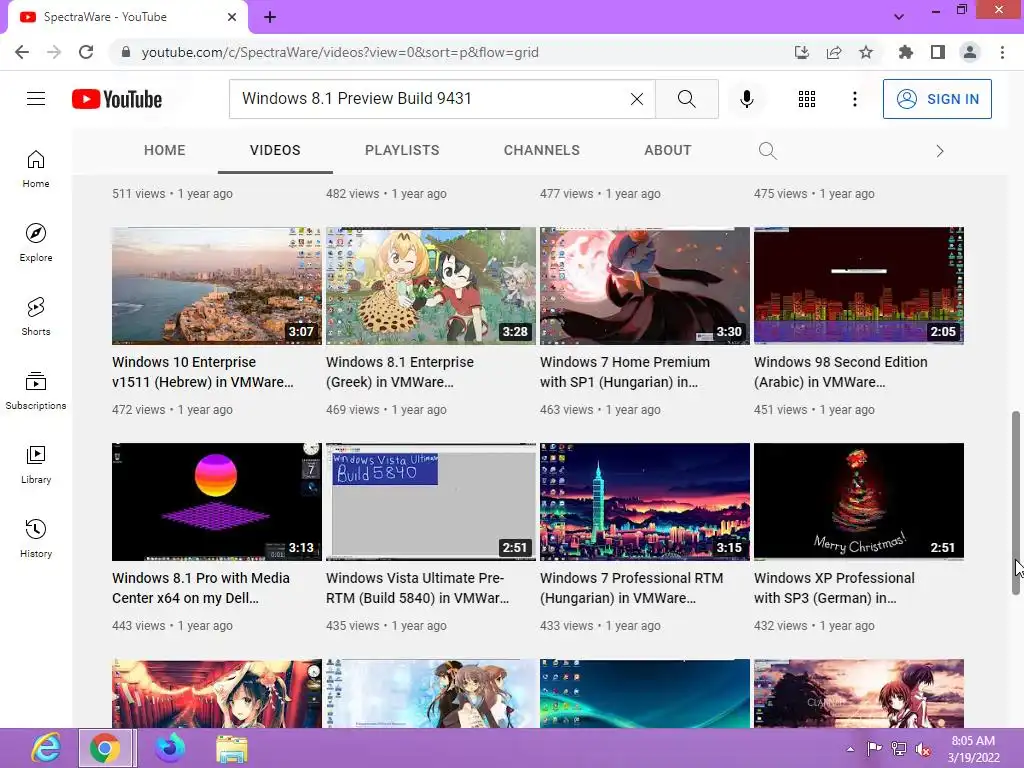The width and height of the screenshot is (1024, 768).
Task: Open Chrome profile avatar
Action: 970,52
